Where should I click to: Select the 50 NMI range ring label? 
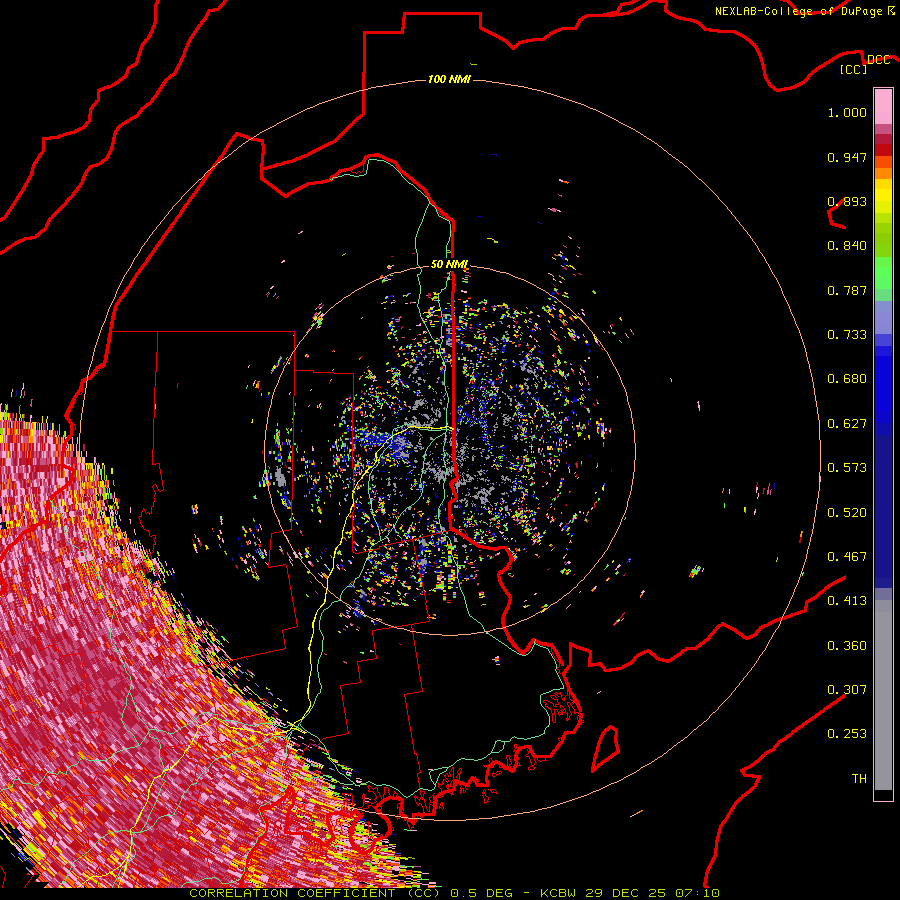pos(449,264)
